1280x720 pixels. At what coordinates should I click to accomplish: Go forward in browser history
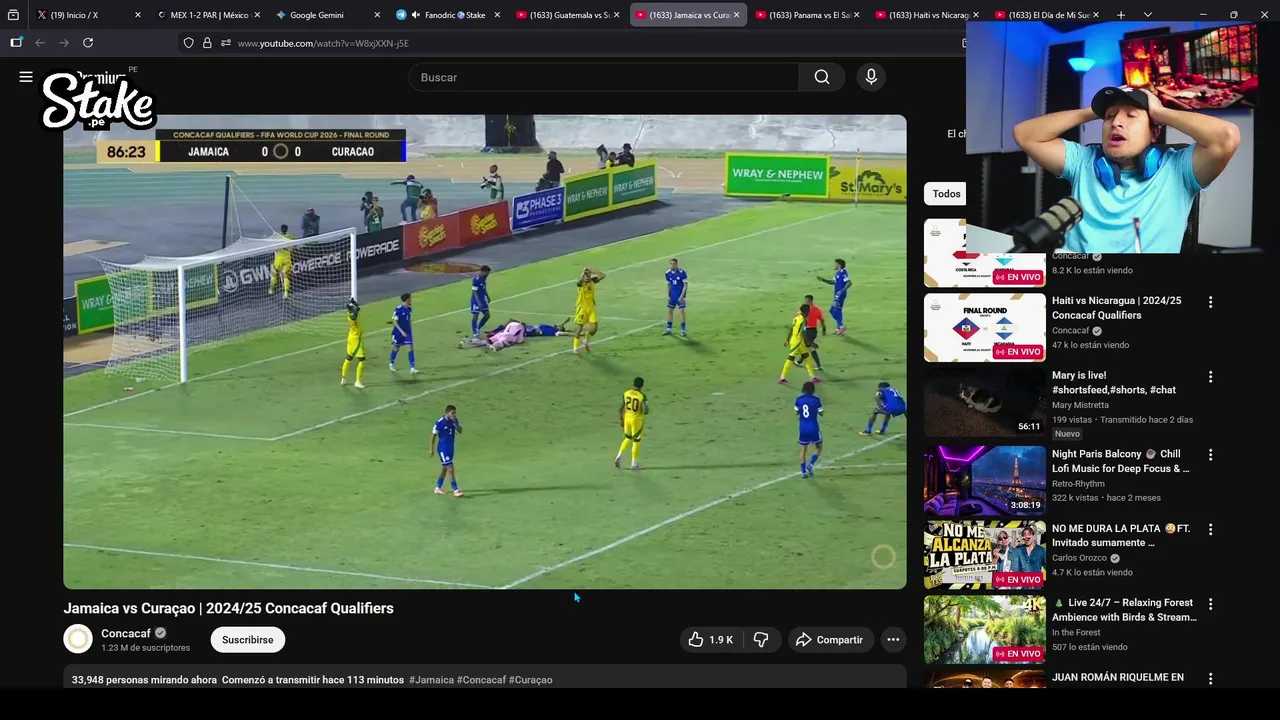(x=64, y=43)
